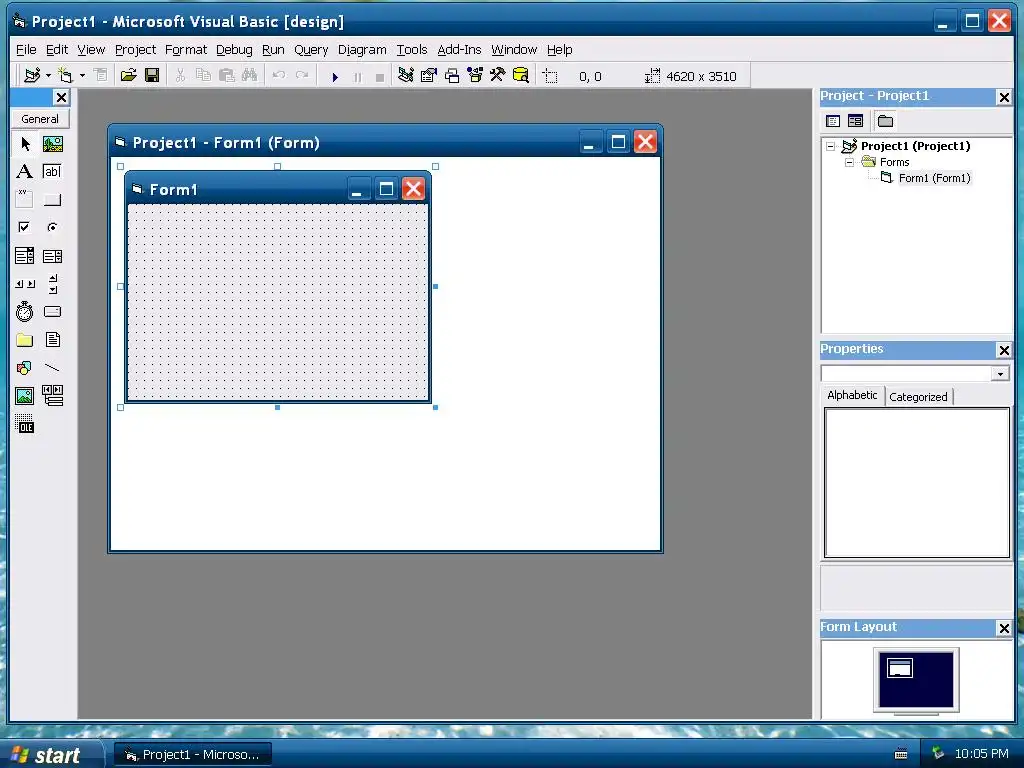The width and height of the screenshot is (1024, 768).
Task: Open Data View Window toolbar icon
Action: point(520,76)
